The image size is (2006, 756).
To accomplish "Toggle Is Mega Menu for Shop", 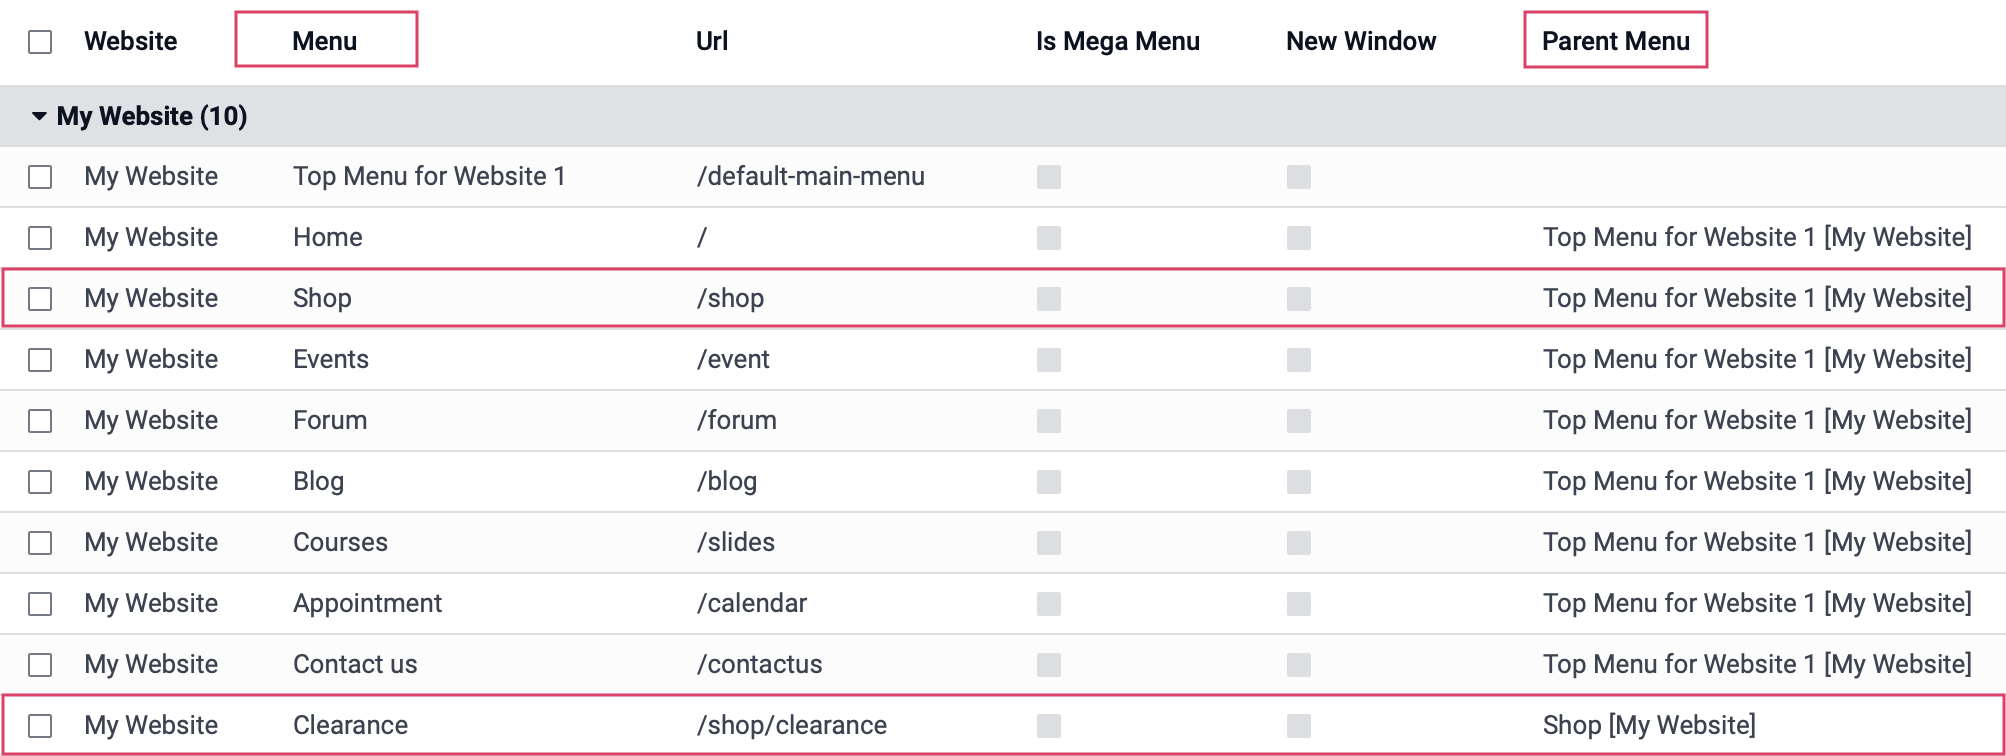I will 1049,299.
